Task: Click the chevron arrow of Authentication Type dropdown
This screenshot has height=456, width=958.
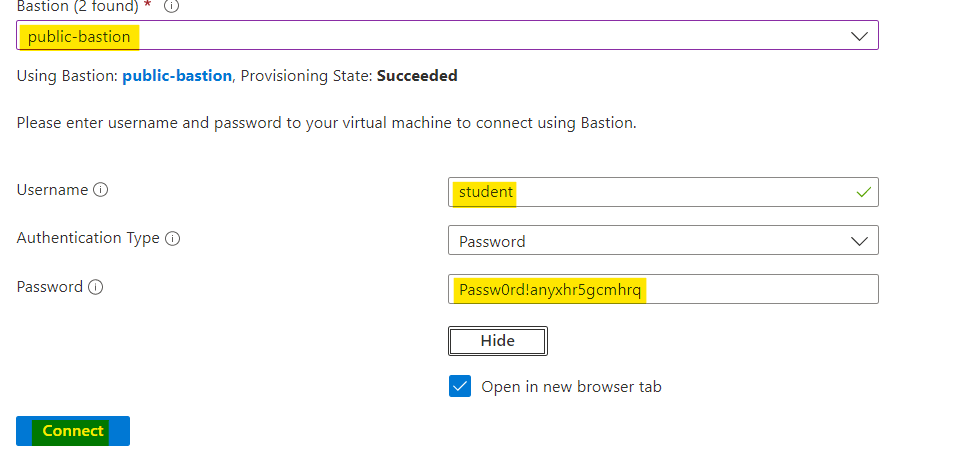Action: point(859,241)
